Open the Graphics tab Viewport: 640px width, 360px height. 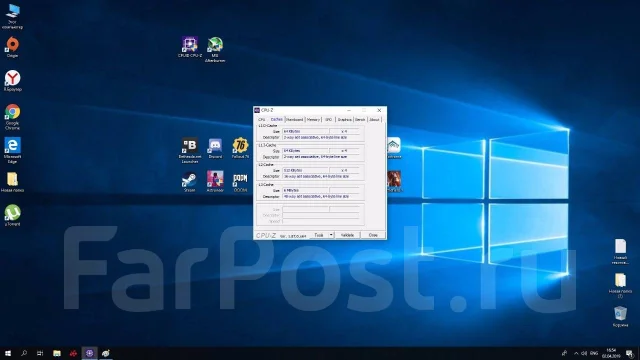point(344,120)
